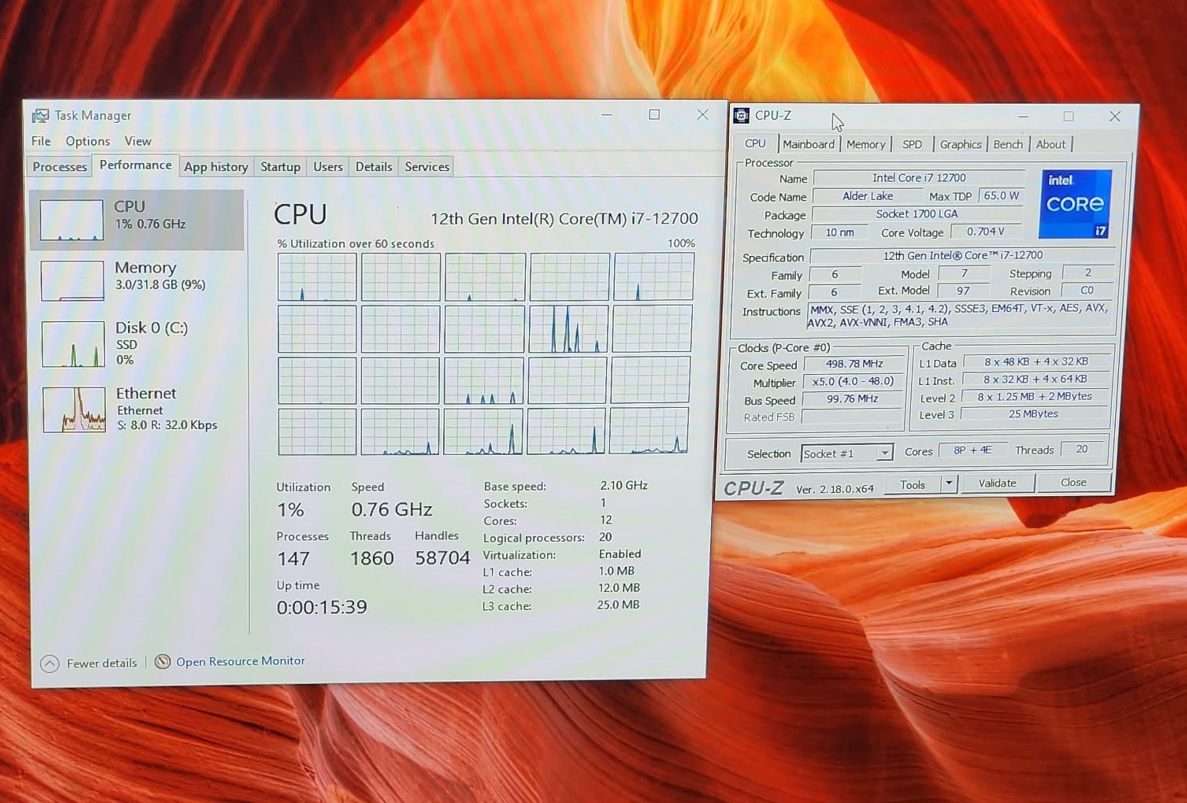
Task: Open the Socket #1 selection dropdown
Action: click(883, 454)
